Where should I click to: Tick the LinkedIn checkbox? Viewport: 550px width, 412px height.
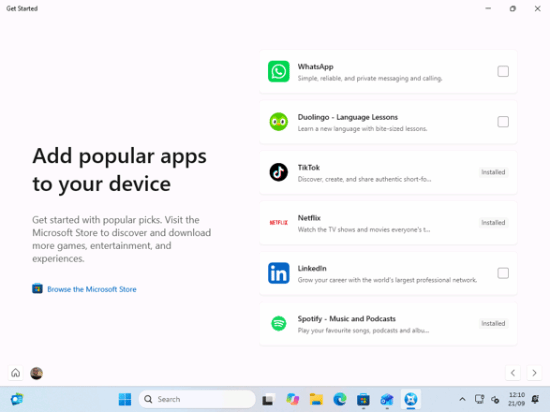pos(503,273)
